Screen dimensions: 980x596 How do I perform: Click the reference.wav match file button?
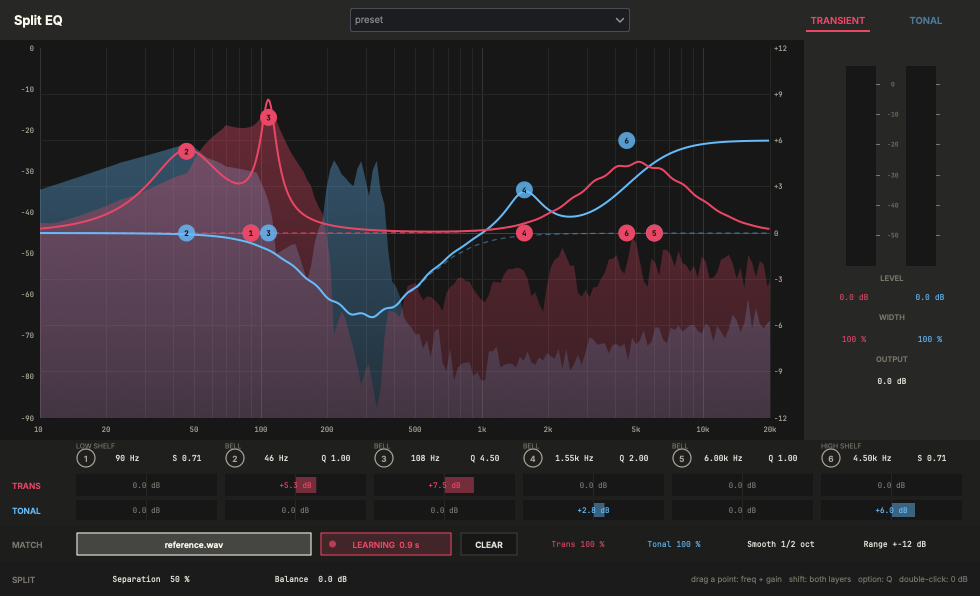coord(194,544)
